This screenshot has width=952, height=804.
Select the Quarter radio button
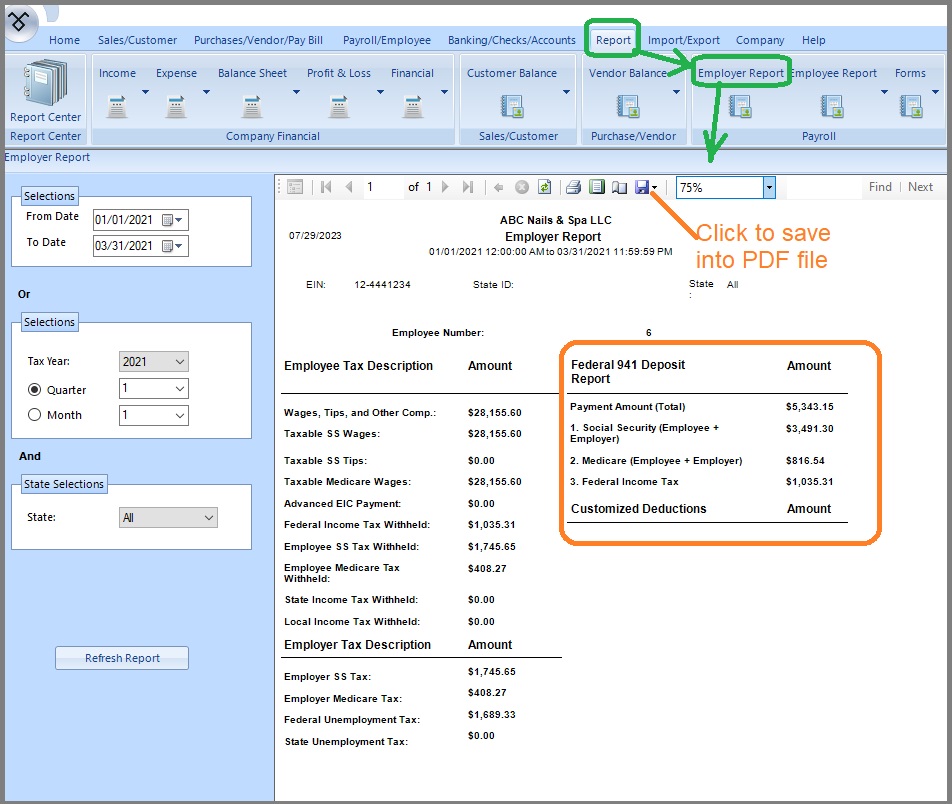click(35, 390)
